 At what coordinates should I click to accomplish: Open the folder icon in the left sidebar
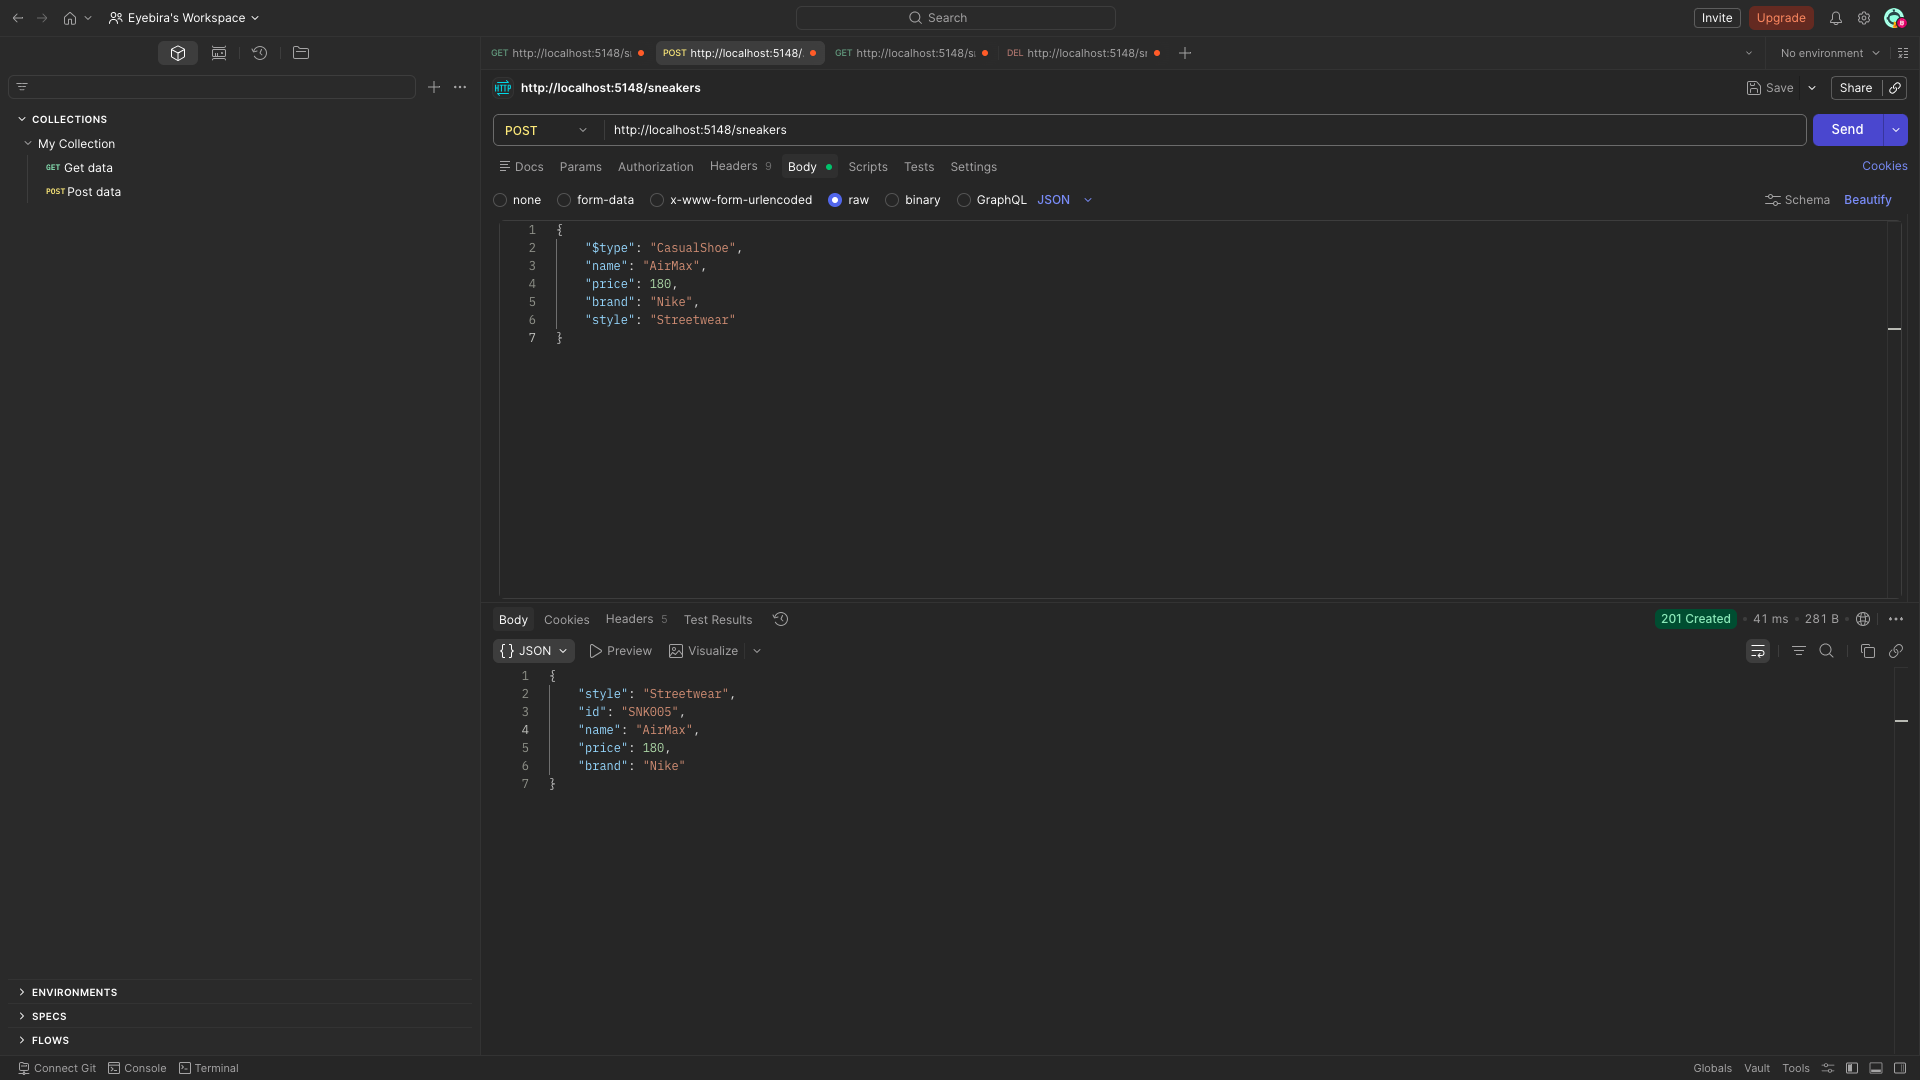(300, 53)
